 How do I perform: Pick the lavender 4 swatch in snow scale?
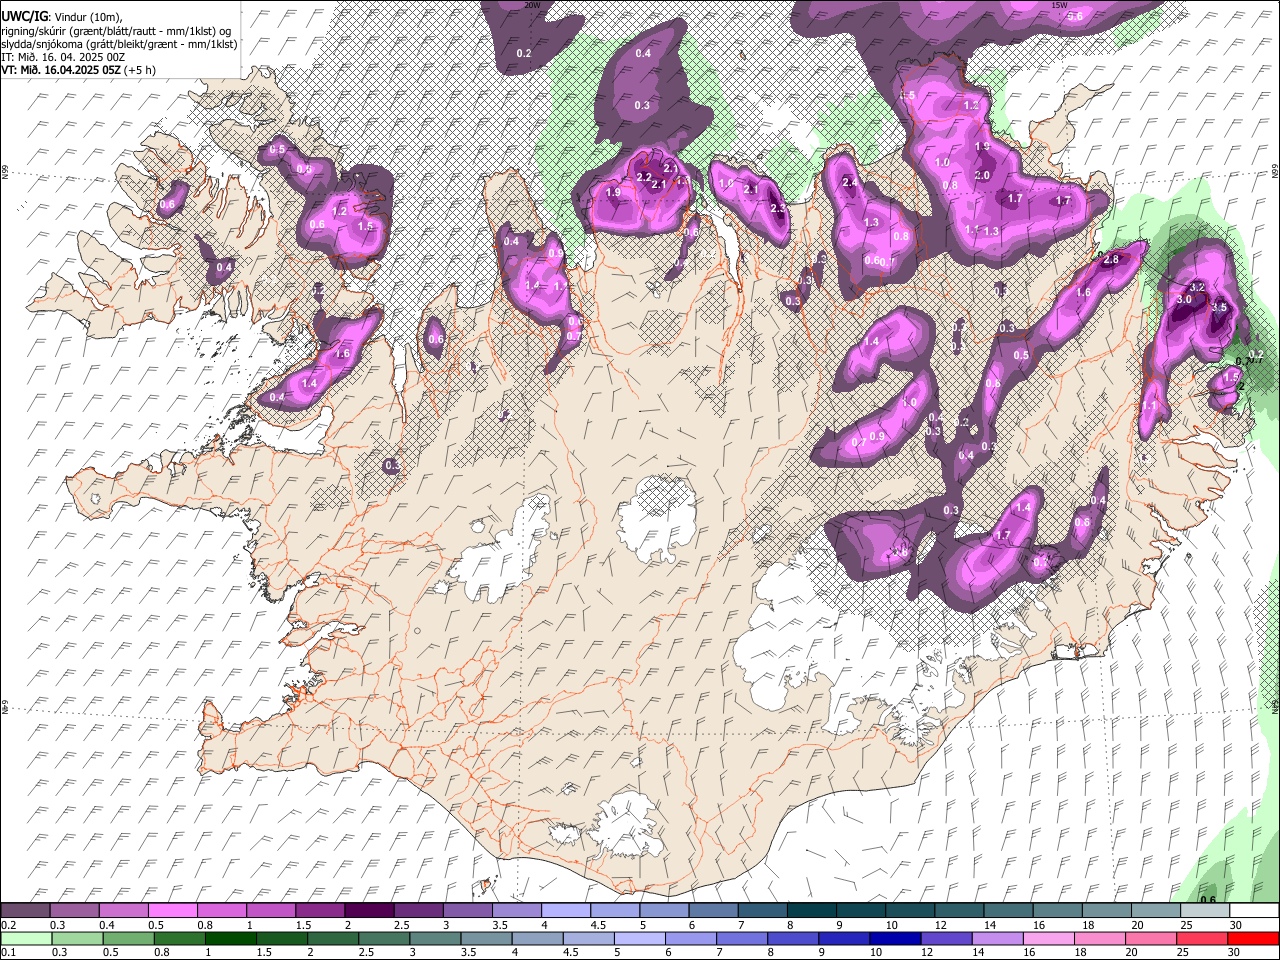(567, 911)
